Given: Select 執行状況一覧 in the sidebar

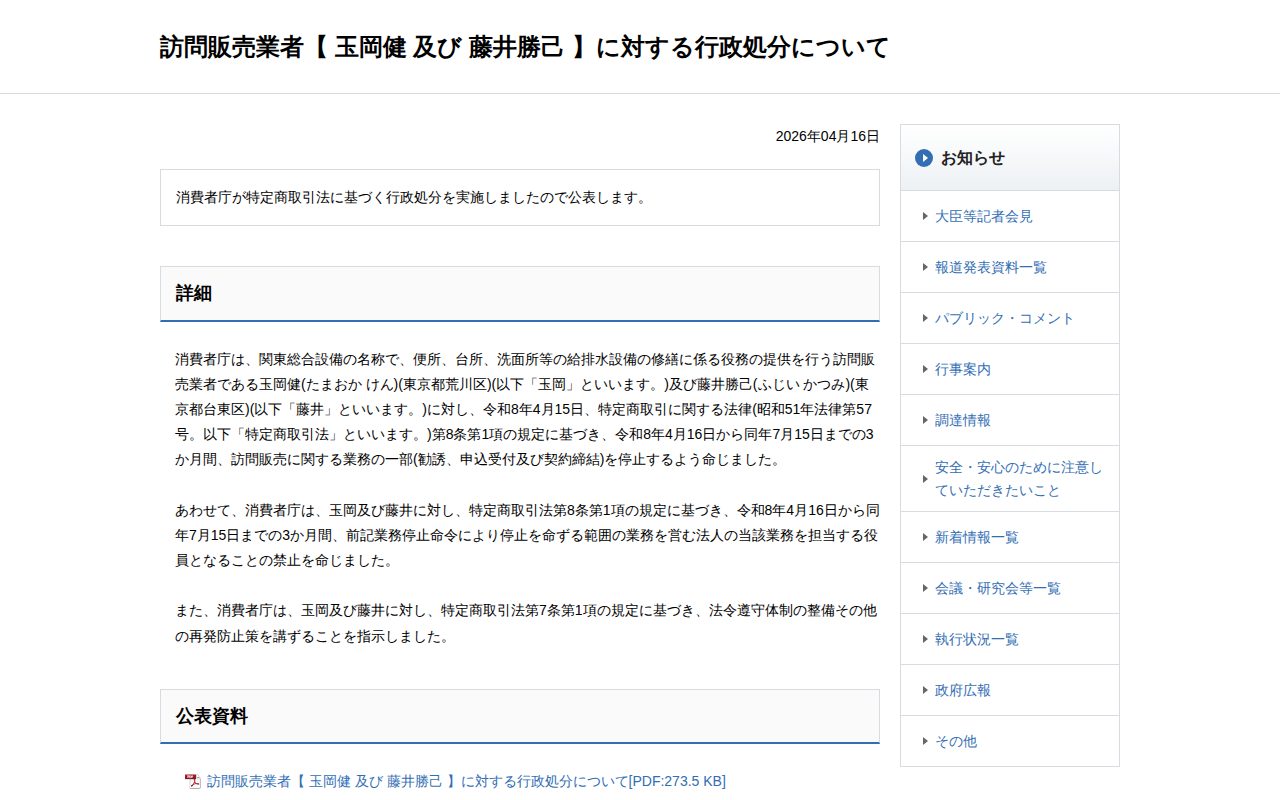Looking at the screenshot, I should [977, 639].
